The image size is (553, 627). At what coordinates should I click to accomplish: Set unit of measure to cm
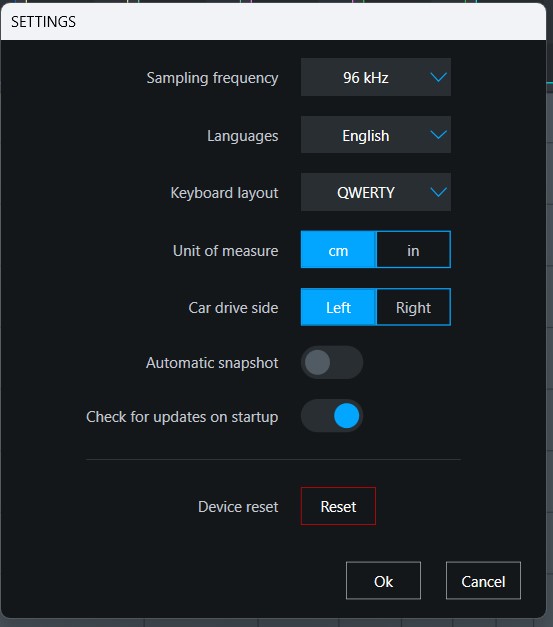point(338,250)
